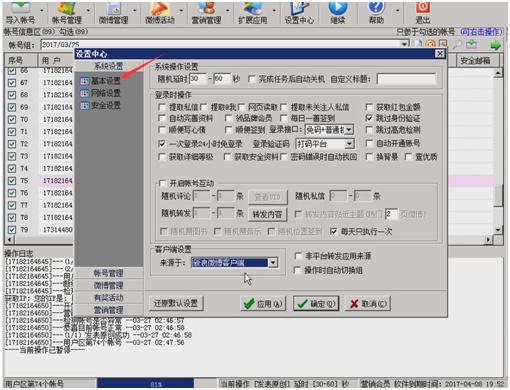Expand the 帐号管理 dropdown arrow in the toolbar
The width and height of the screenshot is (510, 390).
tap(88, 11)
